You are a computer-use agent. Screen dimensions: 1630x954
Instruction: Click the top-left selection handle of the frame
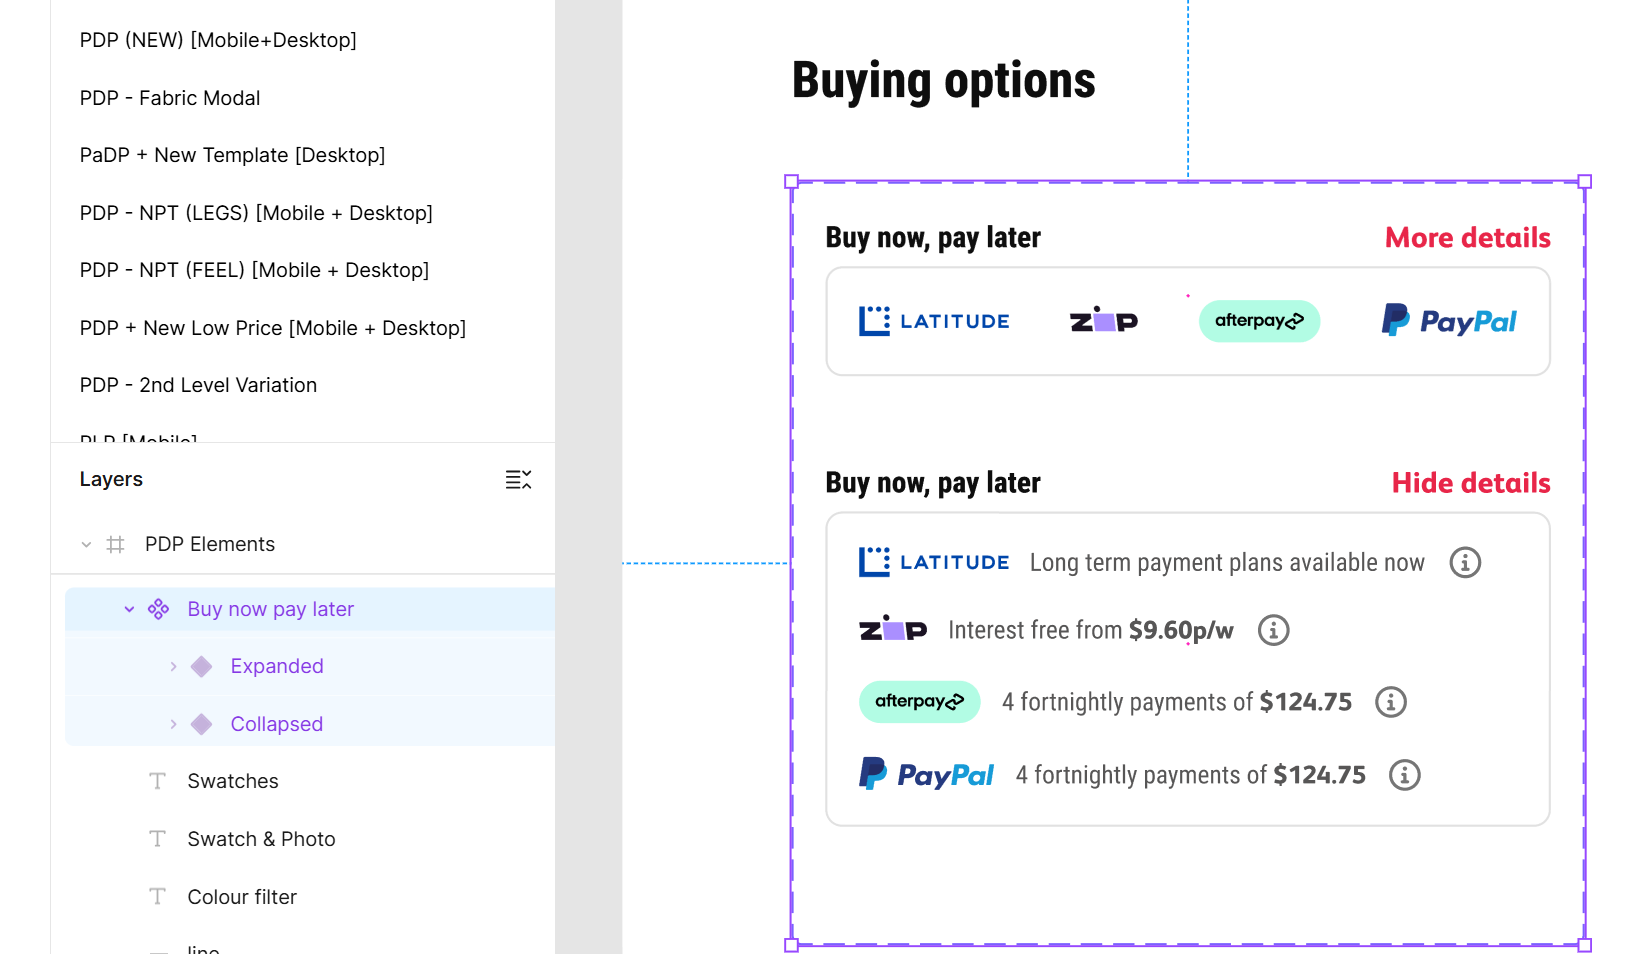click(x=791, y=182)
